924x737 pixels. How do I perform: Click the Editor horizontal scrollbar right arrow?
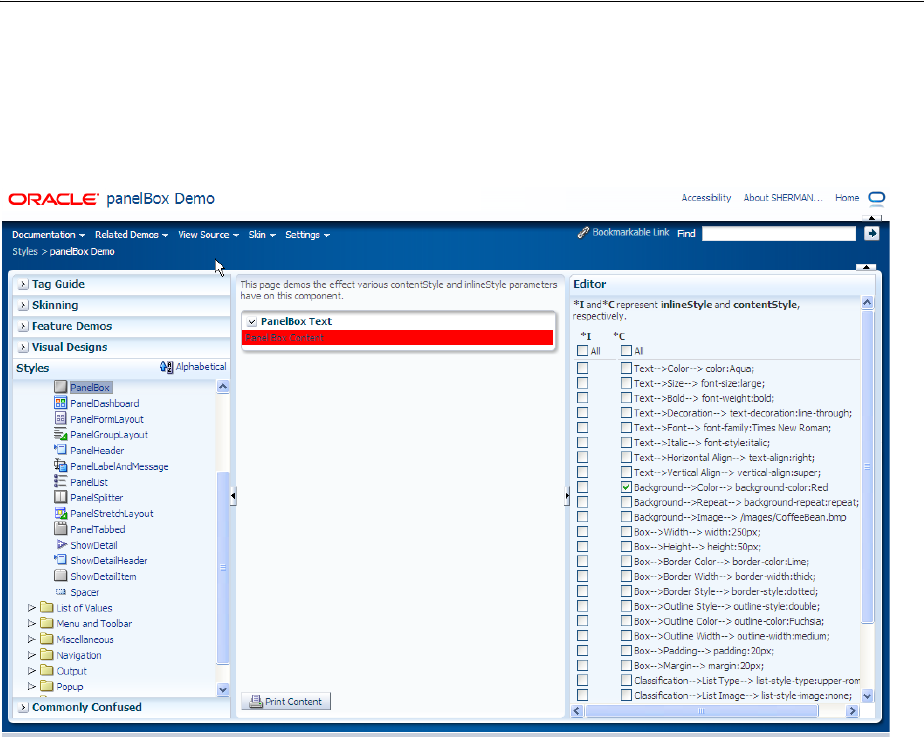tap(852, 711)
